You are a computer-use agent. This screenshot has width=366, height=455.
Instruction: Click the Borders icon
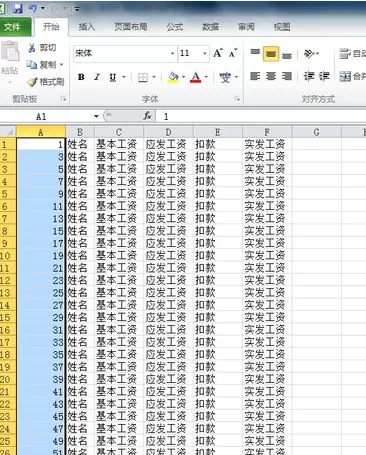tap(143, 78)
